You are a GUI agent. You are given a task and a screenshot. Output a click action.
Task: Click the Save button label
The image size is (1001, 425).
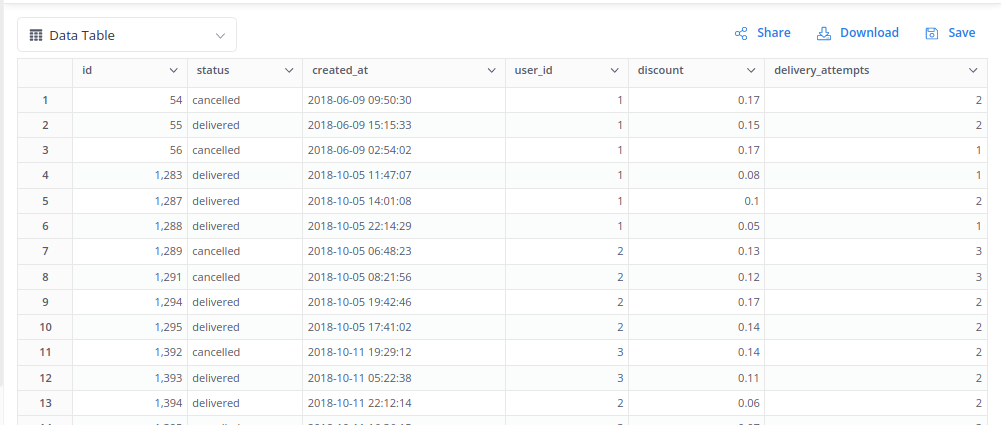(961, 33)
